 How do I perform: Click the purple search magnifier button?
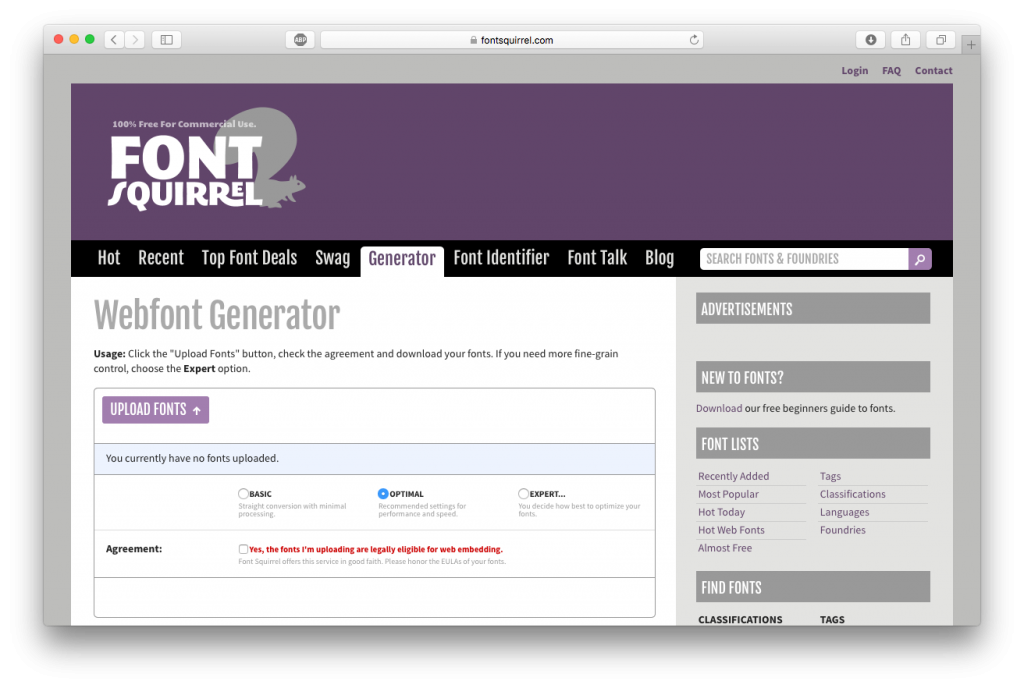pos(920,259)
